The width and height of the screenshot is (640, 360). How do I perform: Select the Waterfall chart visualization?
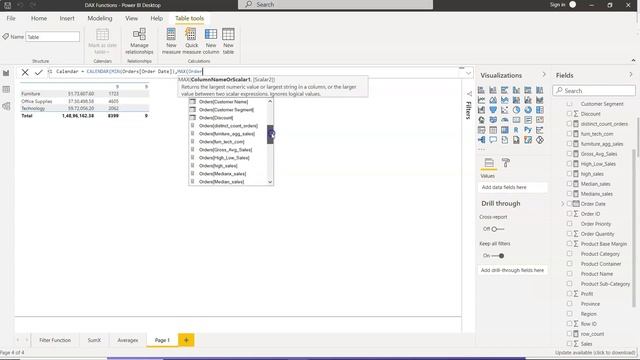click(x=482, y=110)
